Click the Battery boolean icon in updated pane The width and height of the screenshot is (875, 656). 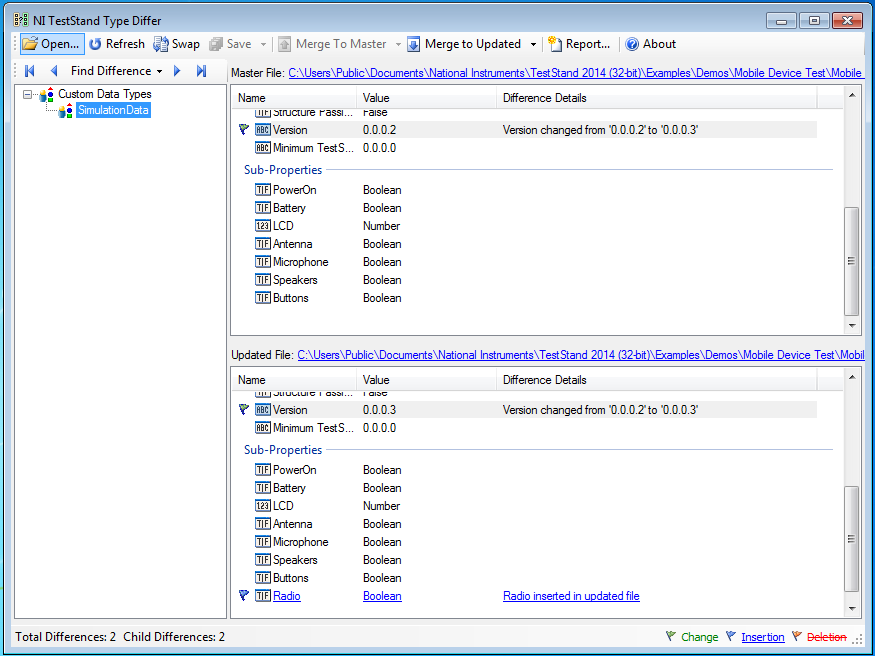point(263,488)
